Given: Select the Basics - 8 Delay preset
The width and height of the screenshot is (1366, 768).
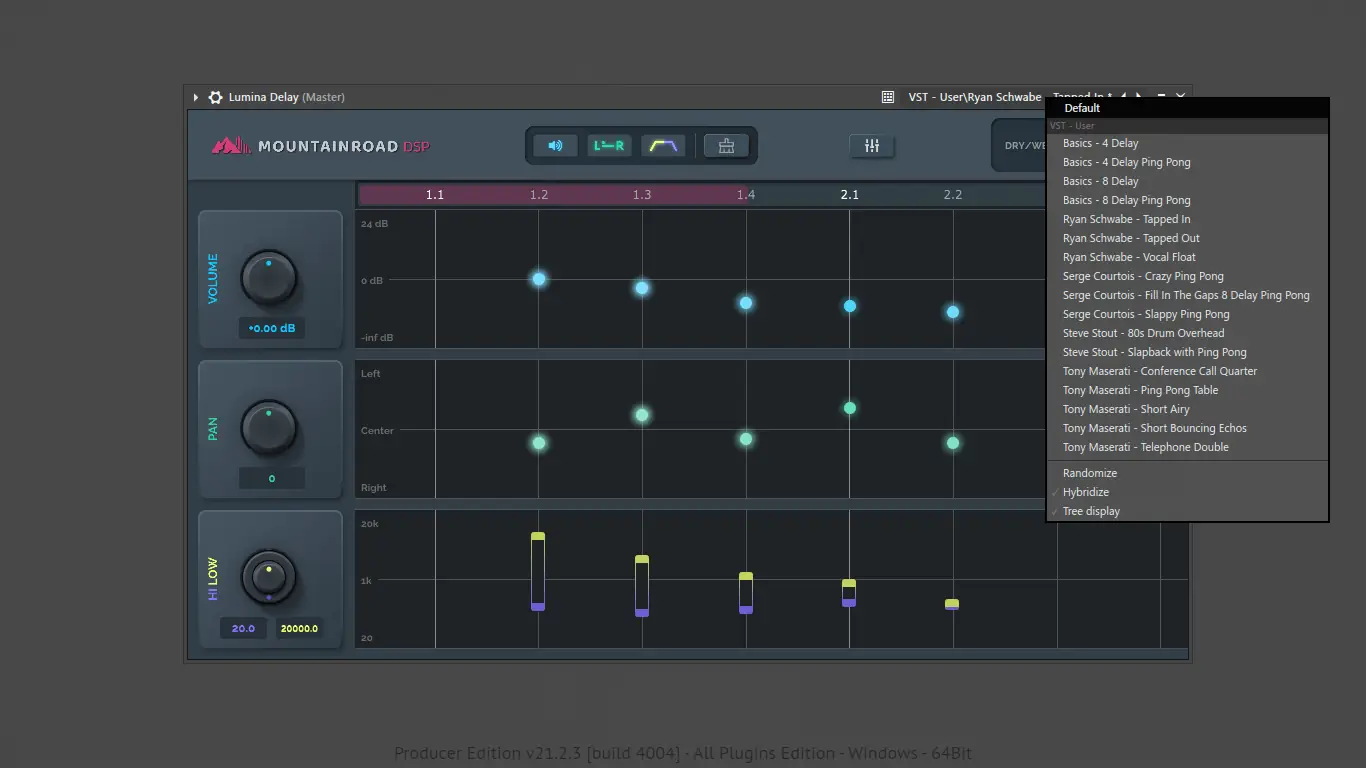Looking at the screenshot, I should (1187, 181).
